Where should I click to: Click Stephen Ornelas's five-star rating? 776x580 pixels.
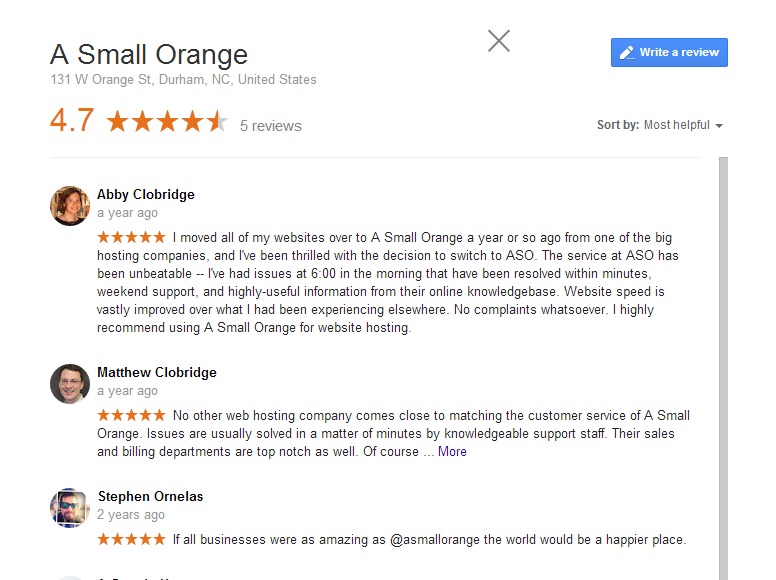click(131, 539)
